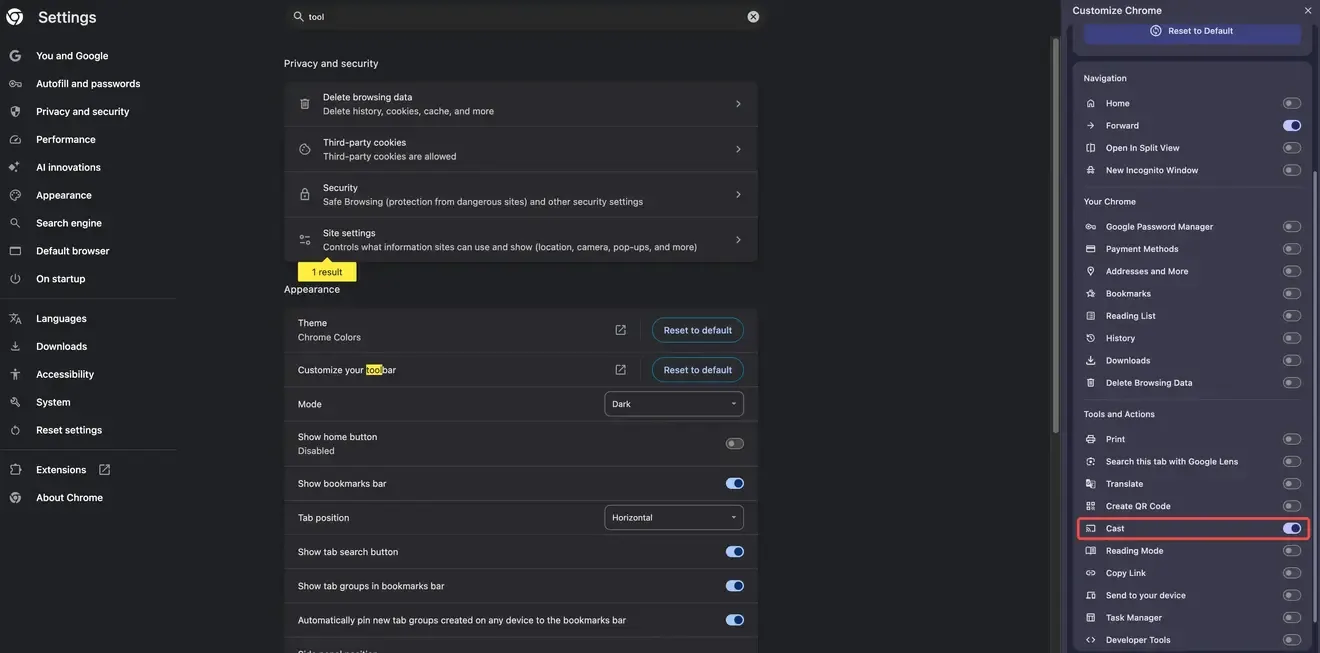Open On startup settings

pyautogui.click(x=61, y=279)
